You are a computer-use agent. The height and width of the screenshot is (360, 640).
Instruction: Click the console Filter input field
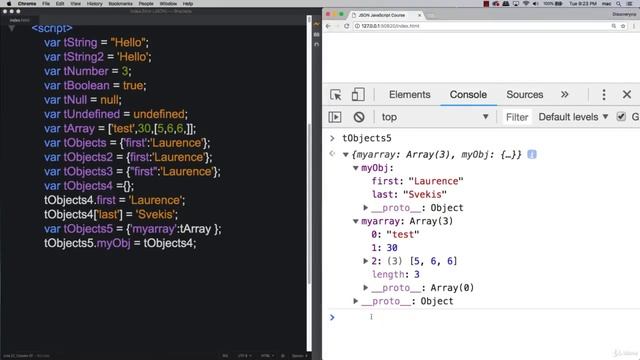click(517, 117)
